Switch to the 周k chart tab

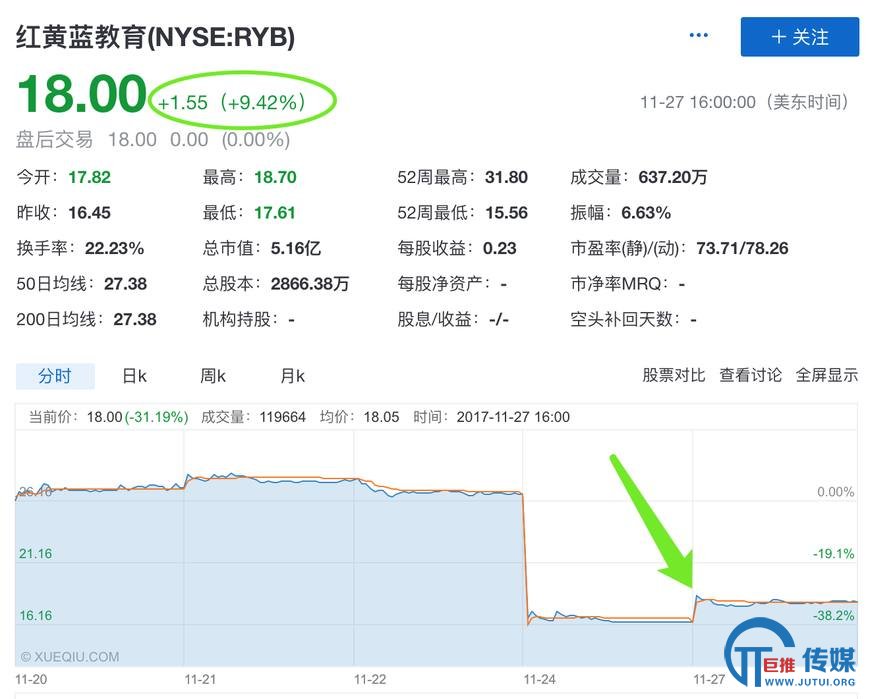(x=213, y=376)
